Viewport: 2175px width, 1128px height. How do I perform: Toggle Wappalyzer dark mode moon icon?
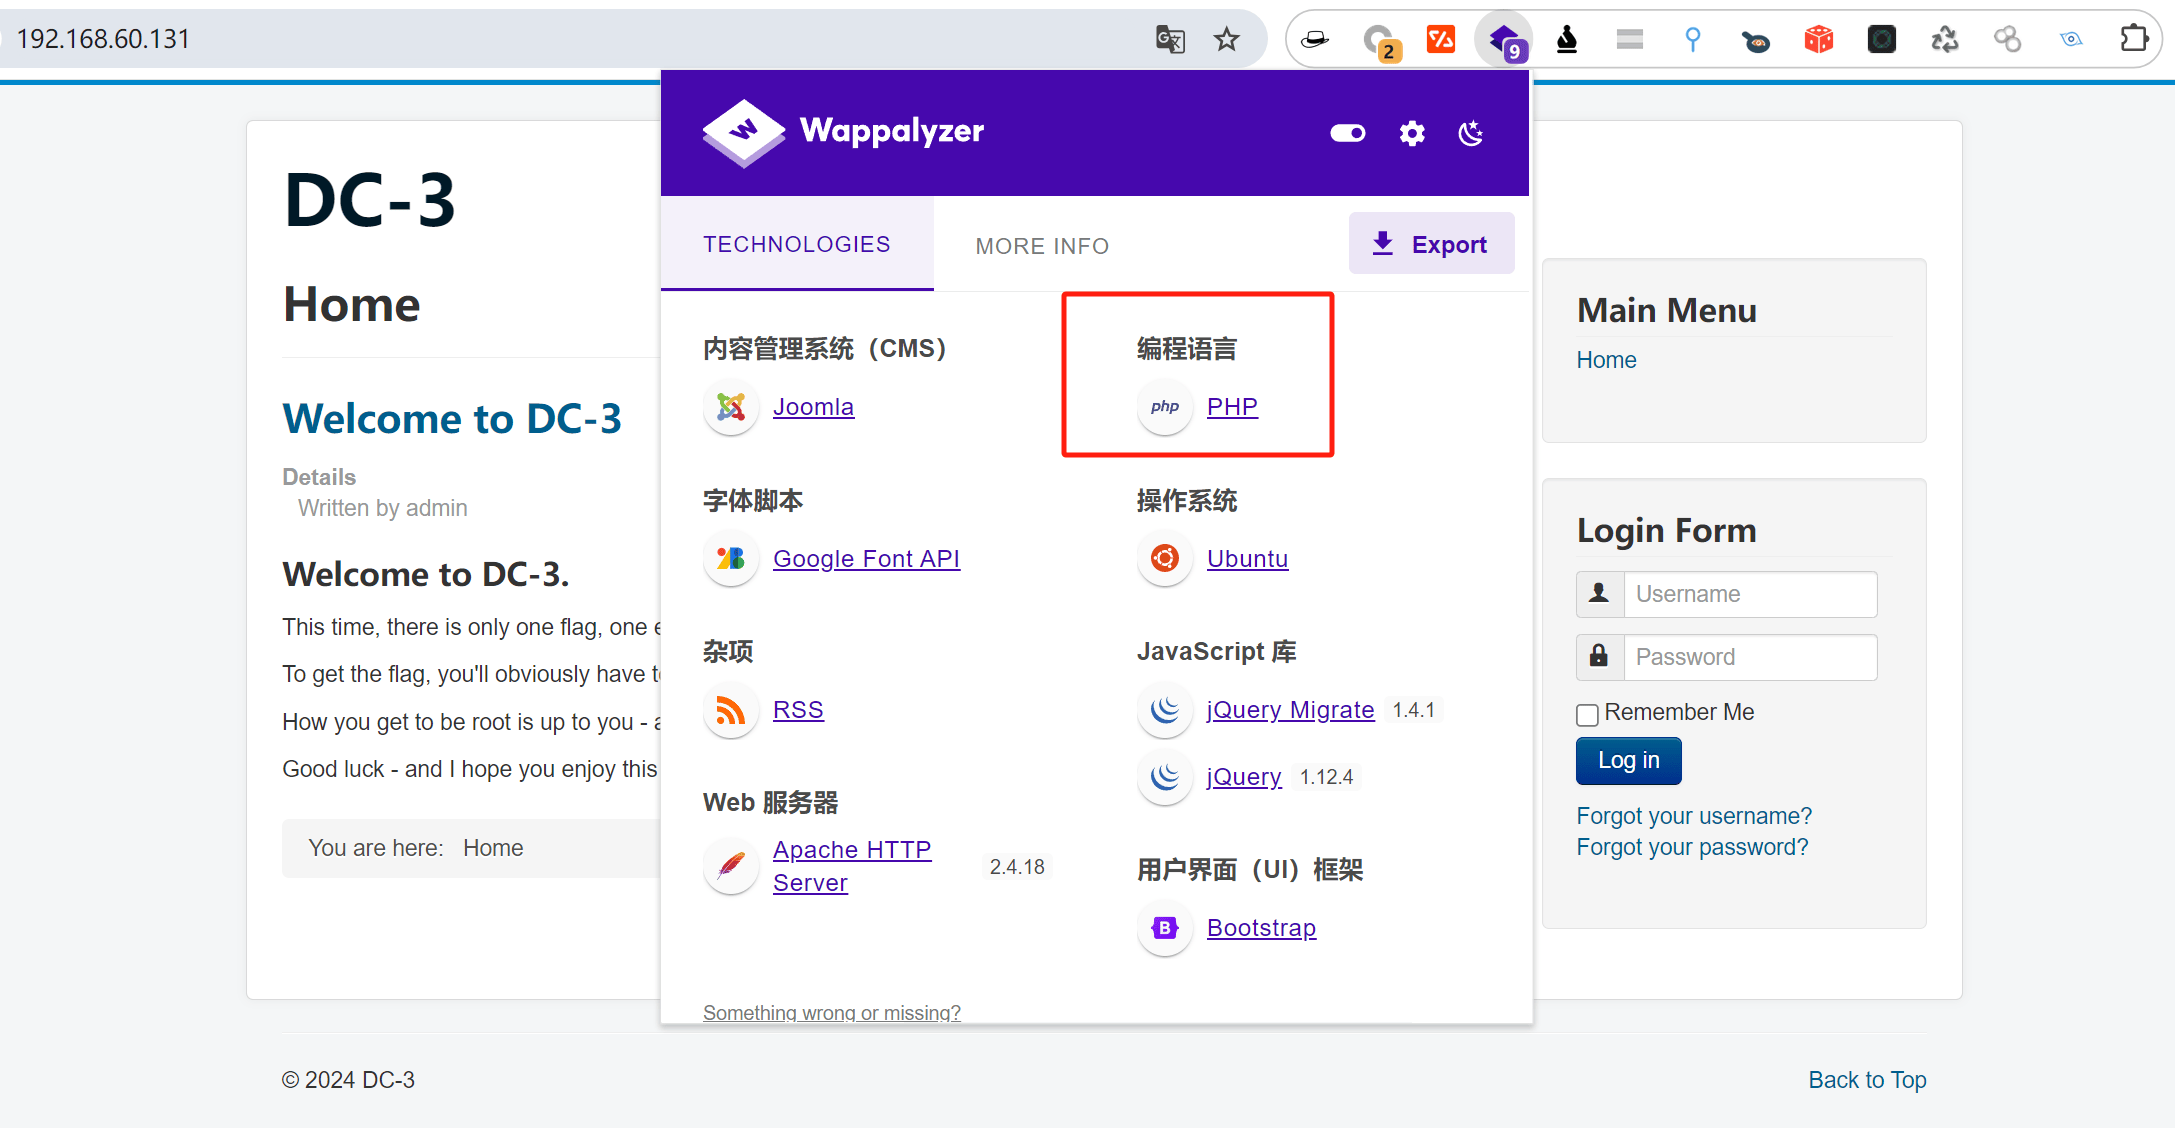[x=1471, y=133]
